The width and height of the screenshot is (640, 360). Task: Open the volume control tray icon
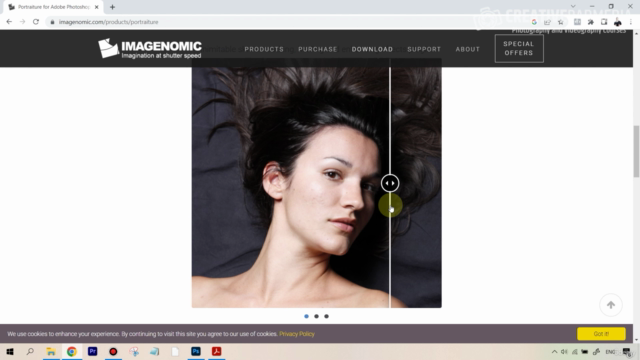coord(564,352)
